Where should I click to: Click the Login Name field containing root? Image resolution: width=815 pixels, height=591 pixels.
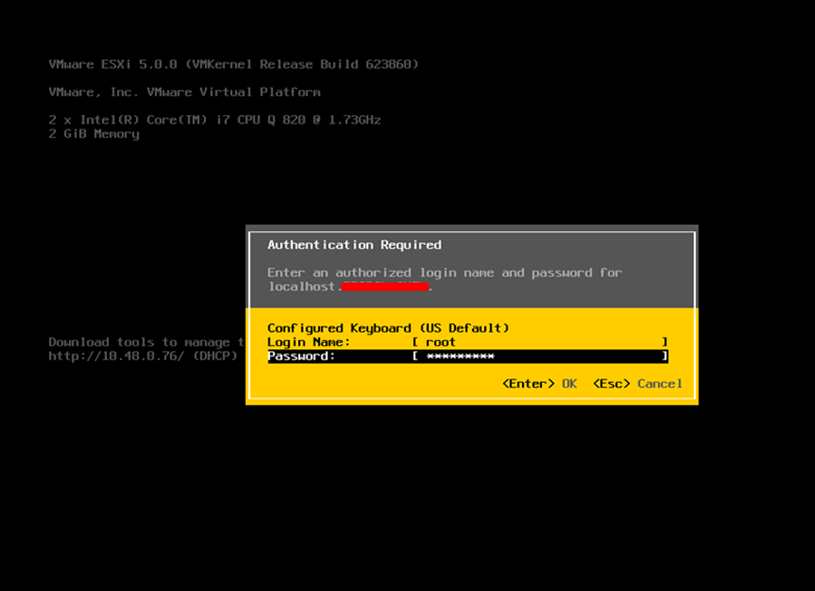pos(540,342)
